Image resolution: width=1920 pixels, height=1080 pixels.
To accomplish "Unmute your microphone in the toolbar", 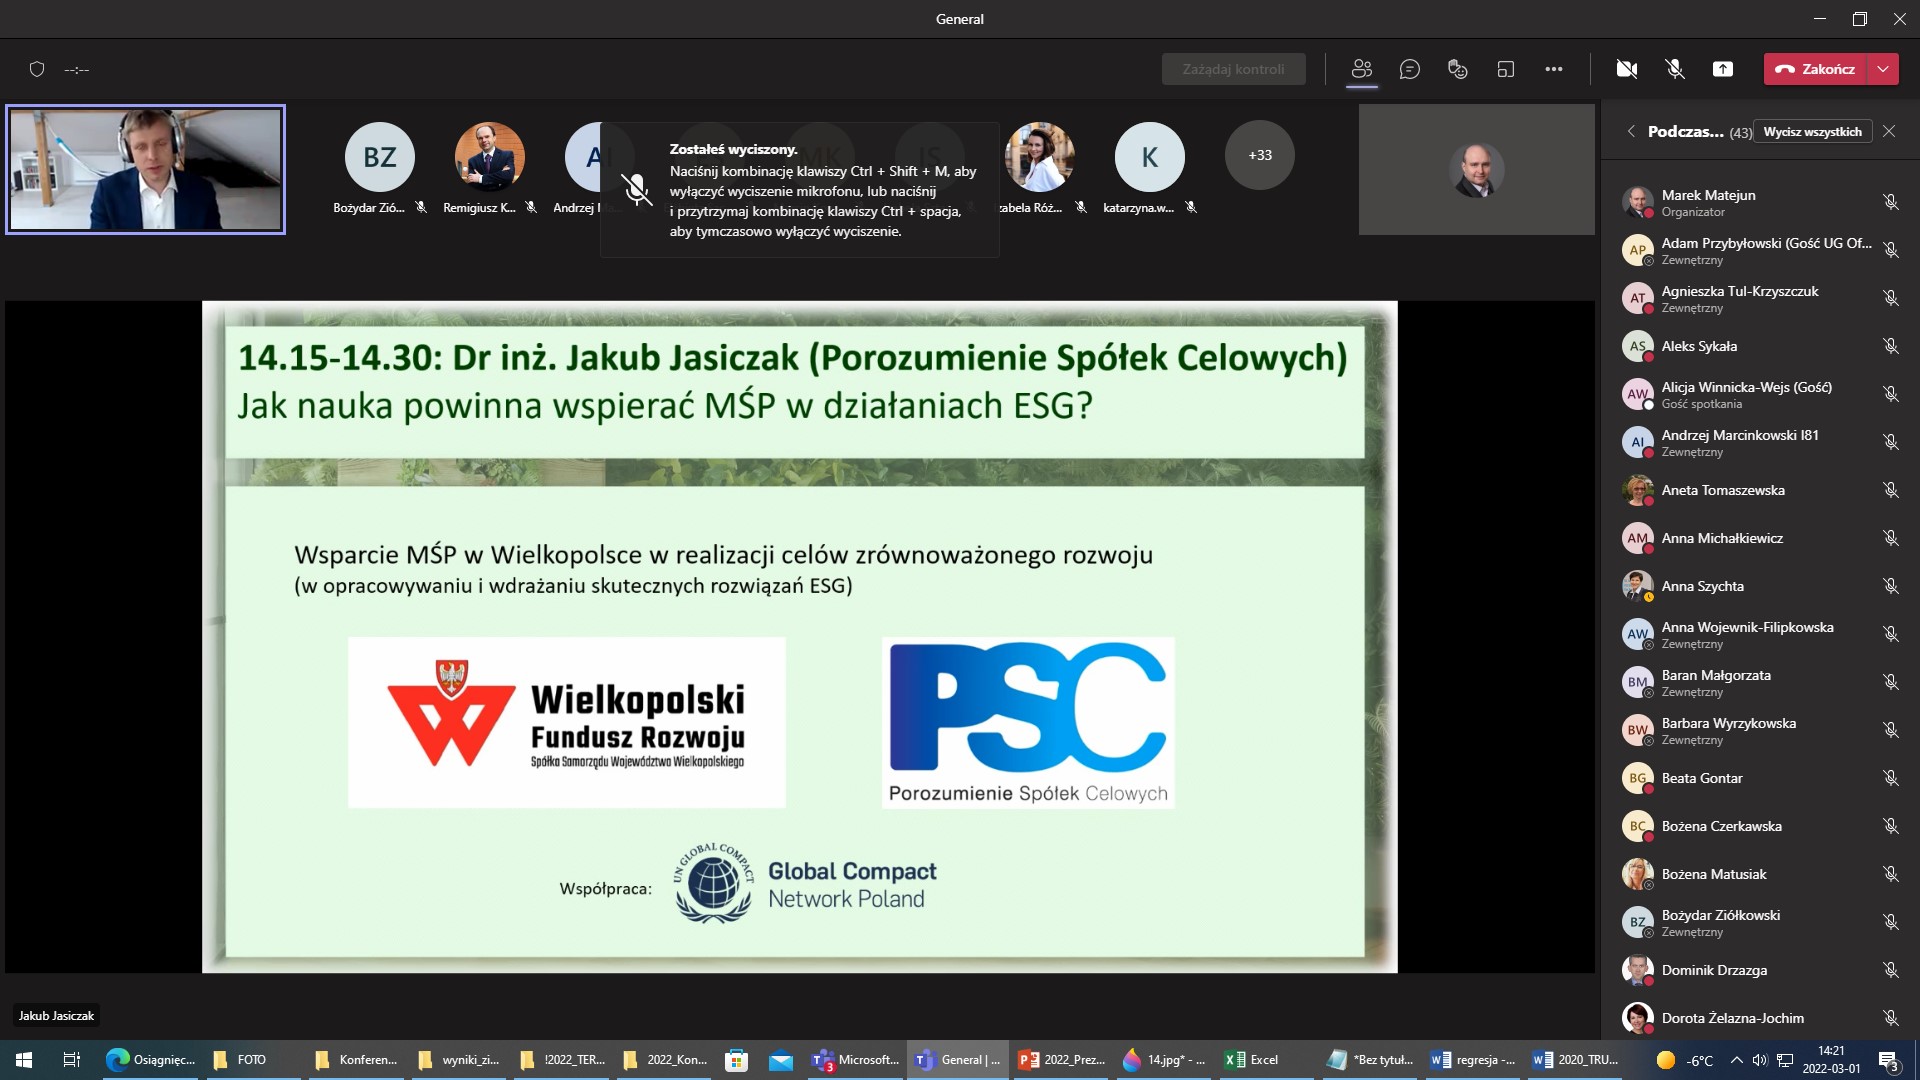I will click(x=1673, y=68).
